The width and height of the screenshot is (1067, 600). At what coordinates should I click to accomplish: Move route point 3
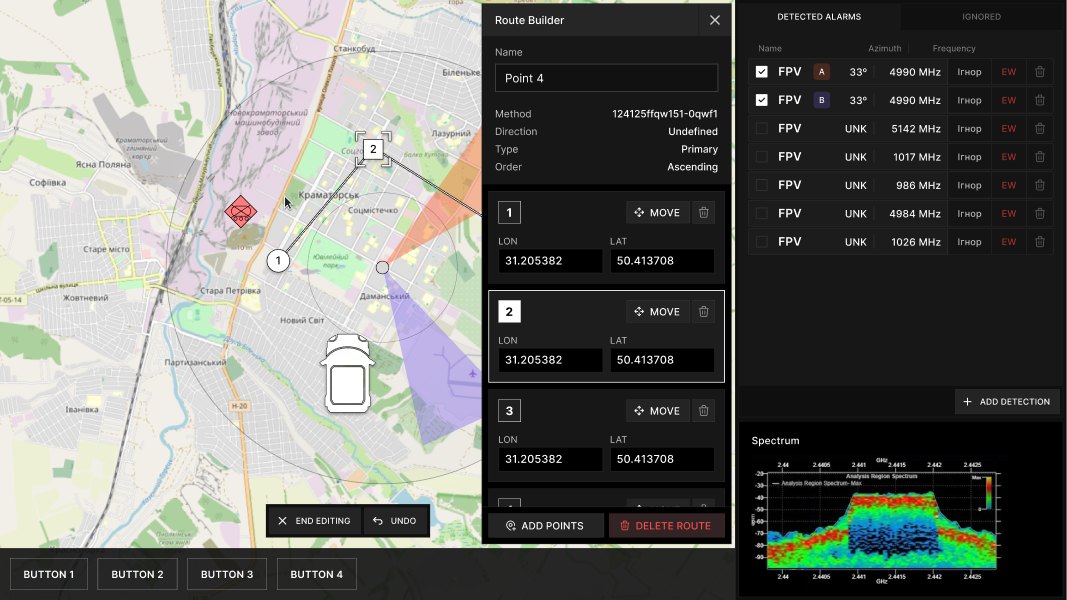click(657, 411)
